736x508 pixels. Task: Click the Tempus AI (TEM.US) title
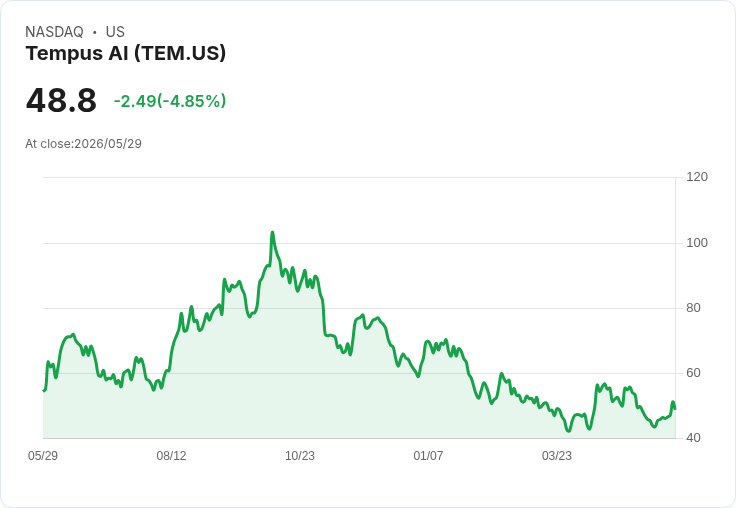click(126, 54)
